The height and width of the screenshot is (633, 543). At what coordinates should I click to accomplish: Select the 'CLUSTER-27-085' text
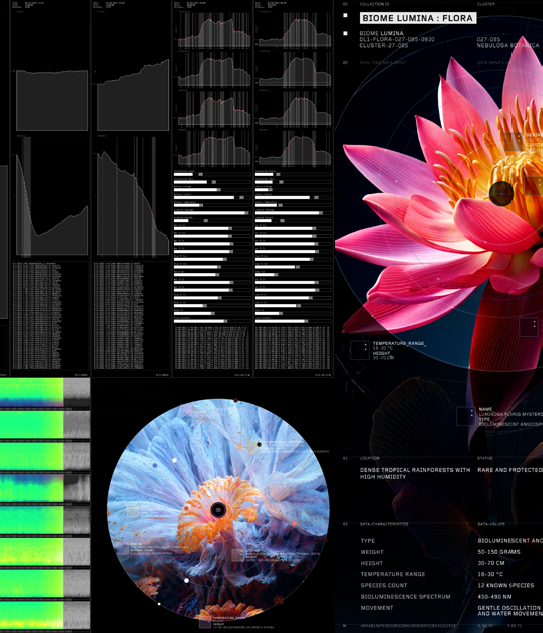384,45
